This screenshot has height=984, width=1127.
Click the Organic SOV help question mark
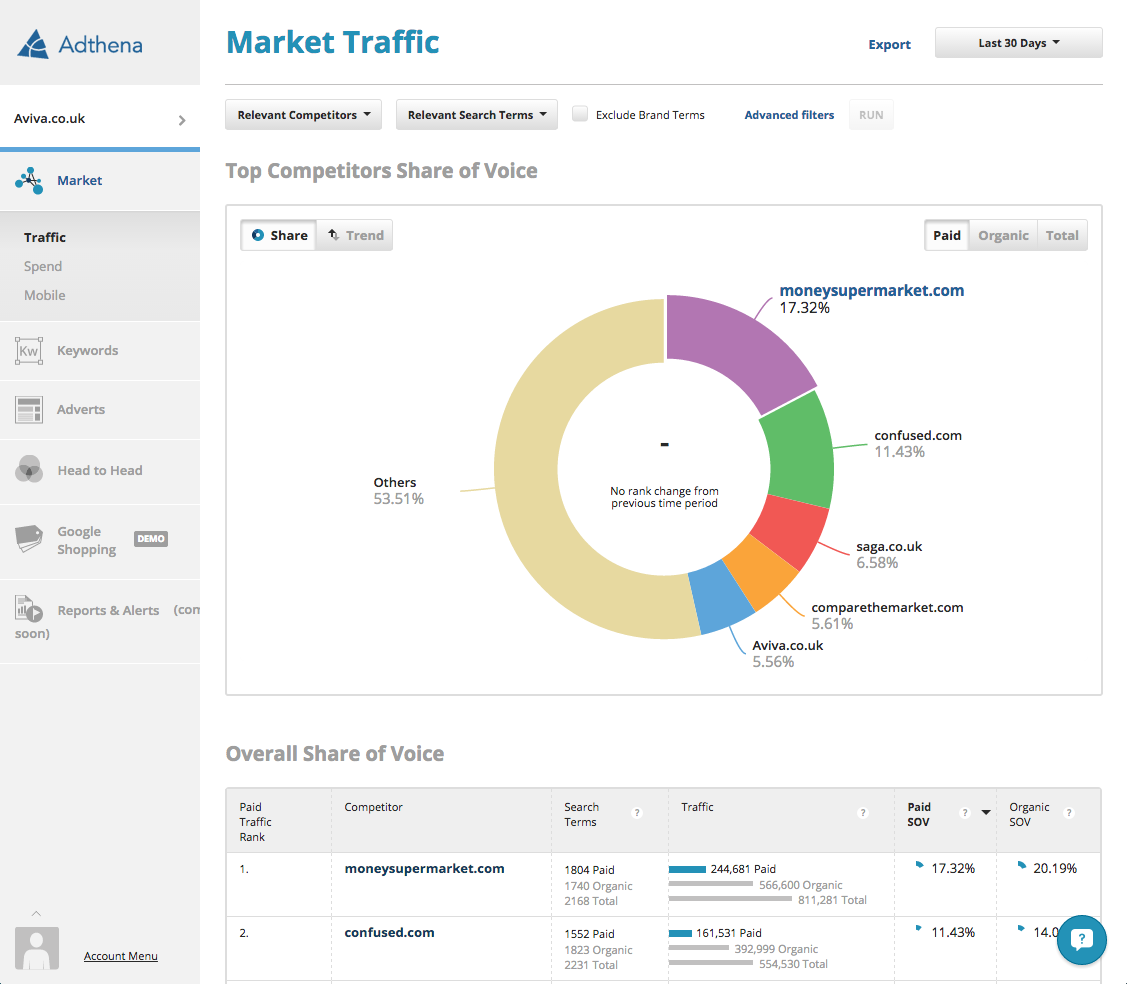tap(1069, 813)
